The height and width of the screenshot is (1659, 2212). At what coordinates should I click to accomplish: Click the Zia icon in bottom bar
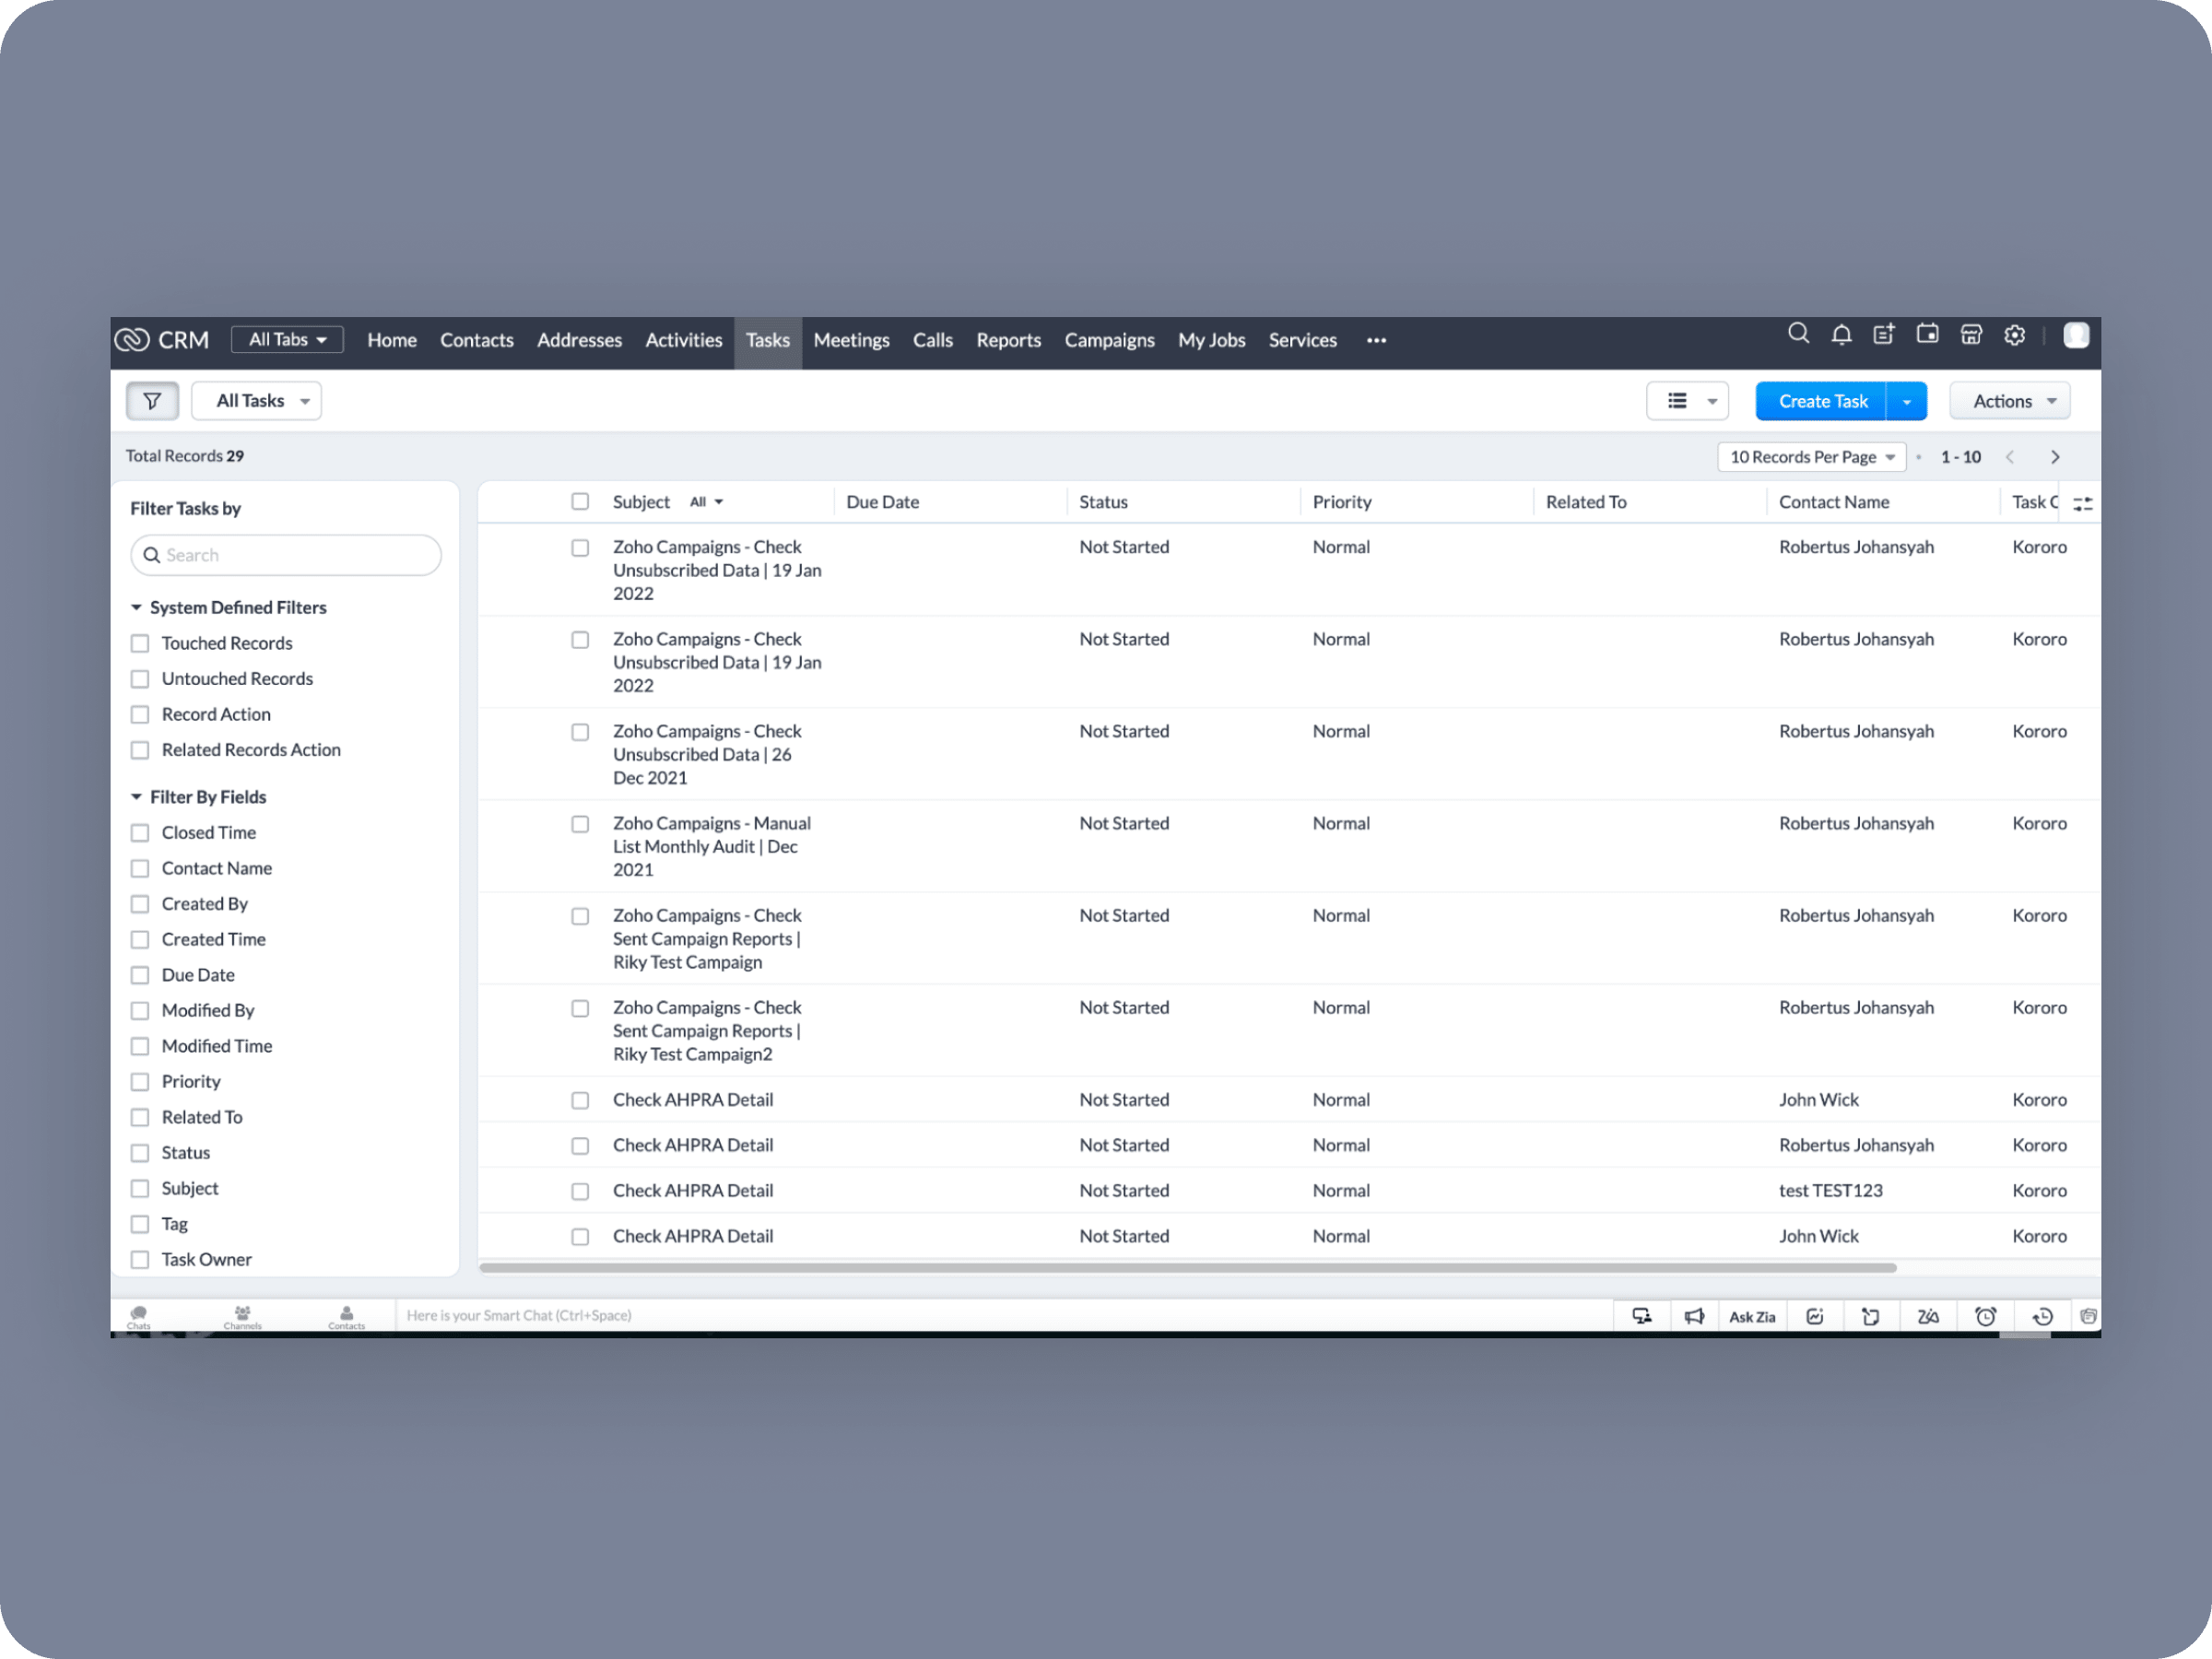point(1928,1316)
